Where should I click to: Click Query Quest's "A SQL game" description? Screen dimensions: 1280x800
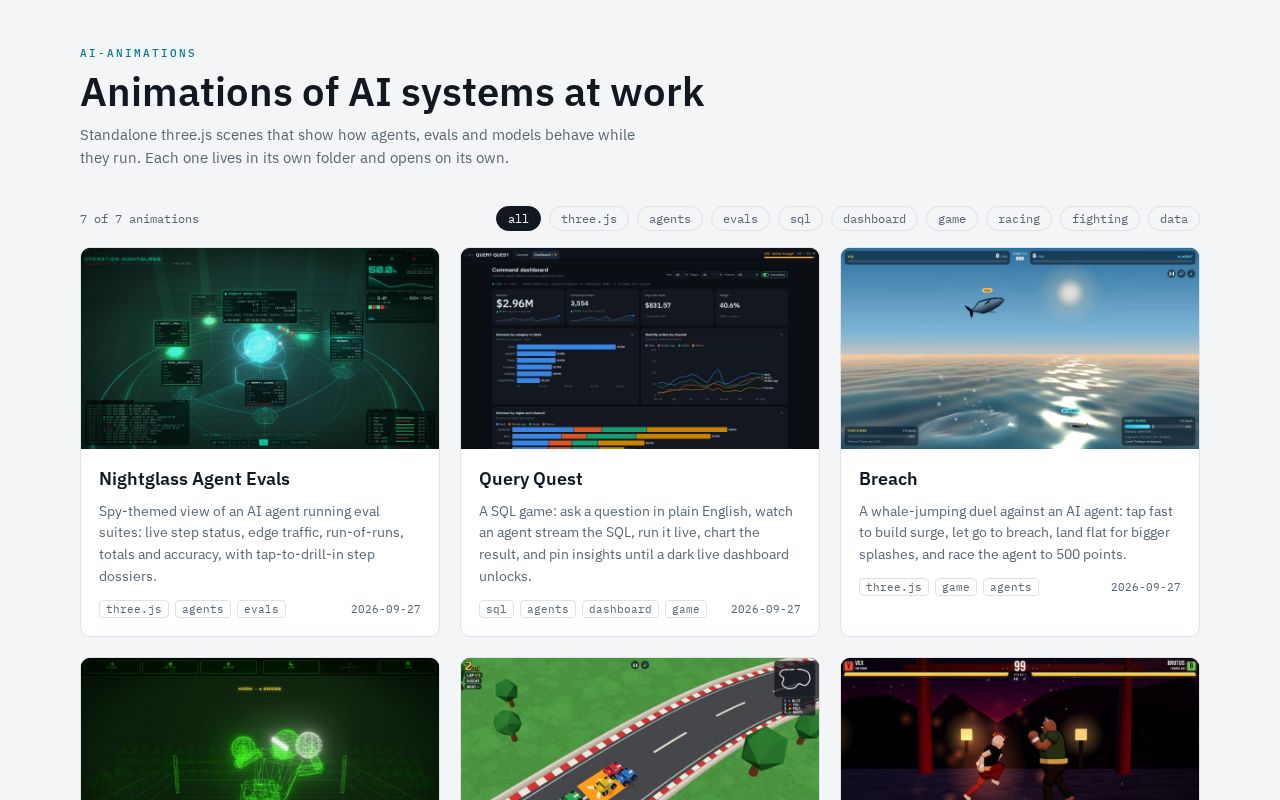(x=636, y=544)
